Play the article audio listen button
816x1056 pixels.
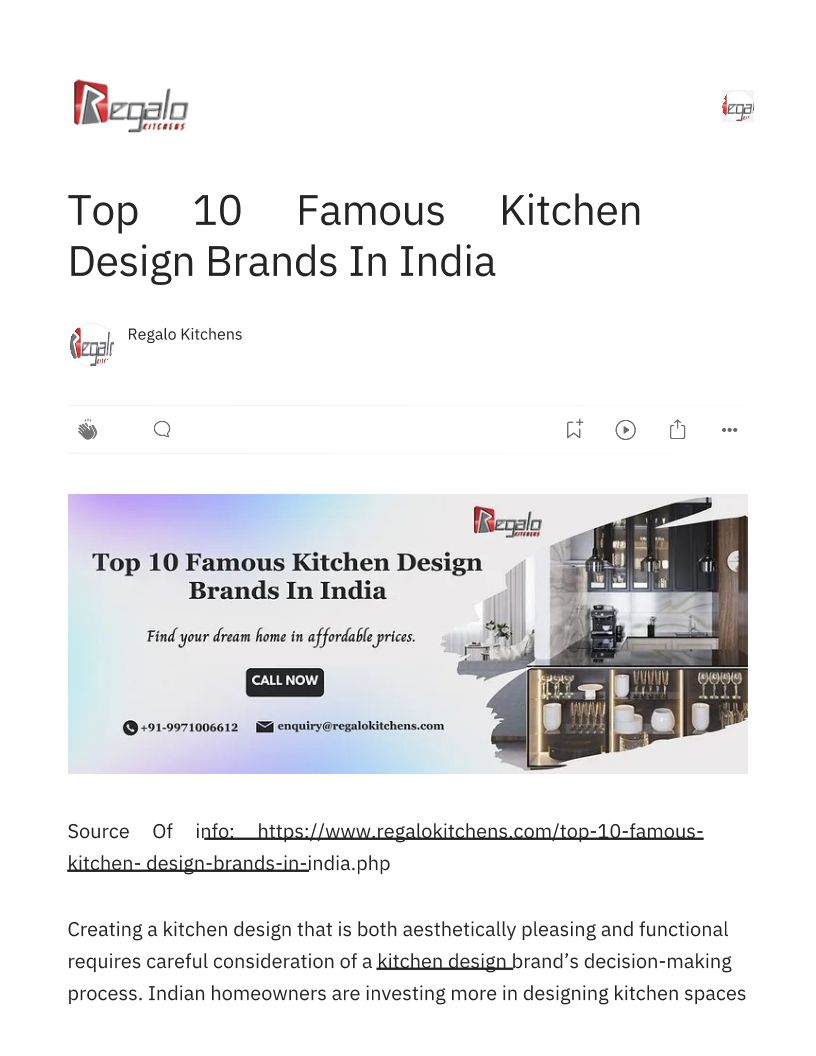point(625,430)
